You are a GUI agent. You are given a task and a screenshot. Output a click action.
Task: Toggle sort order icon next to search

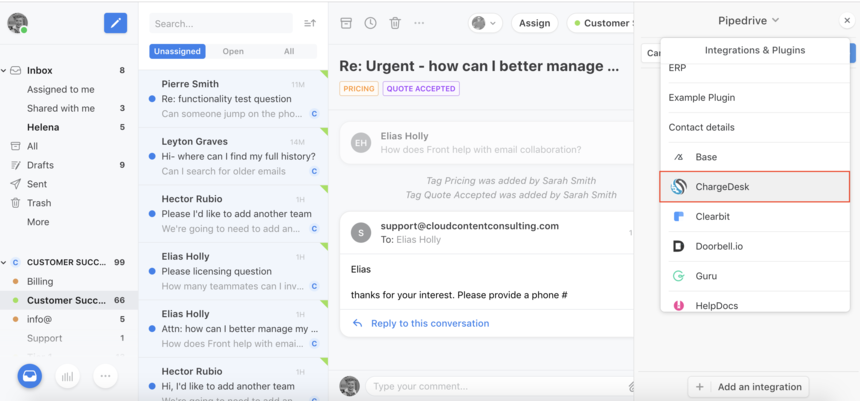(310, 23)
